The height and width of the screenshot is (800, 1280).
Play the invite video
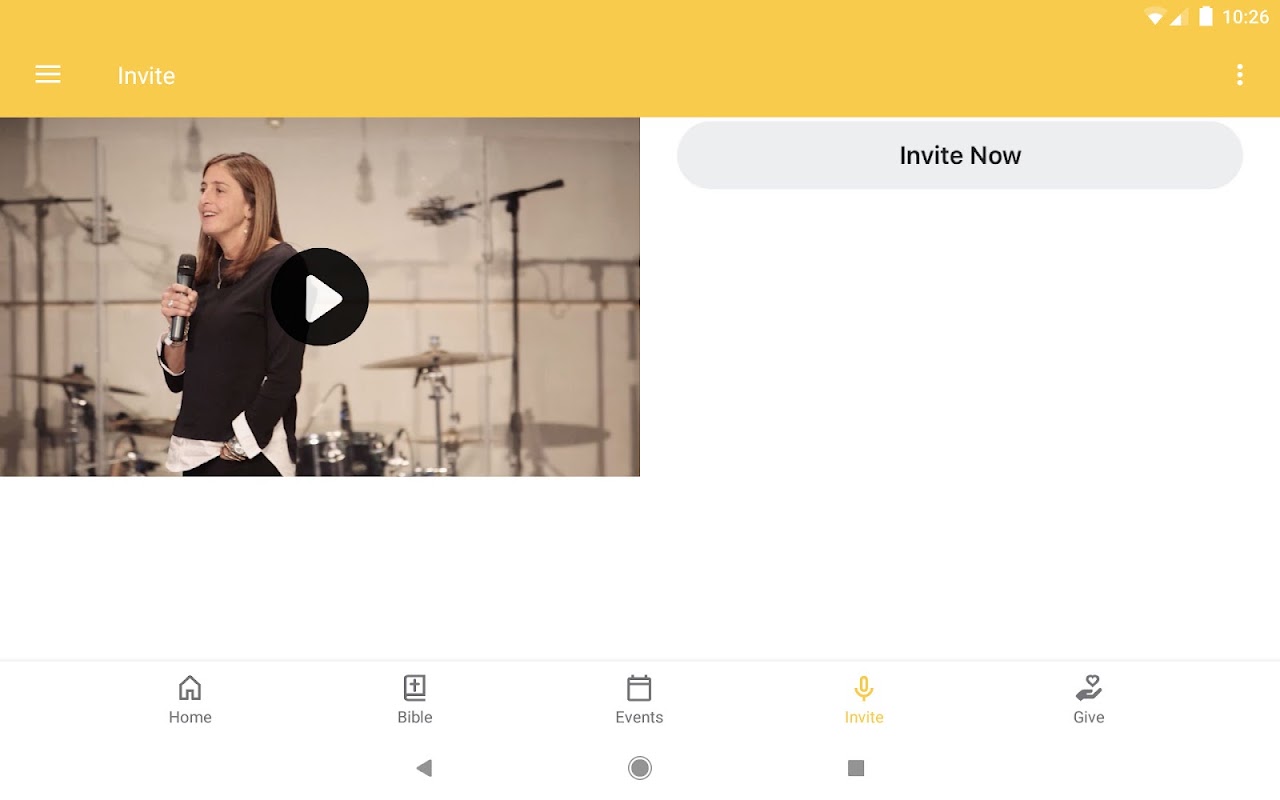(x=320, y=297)
